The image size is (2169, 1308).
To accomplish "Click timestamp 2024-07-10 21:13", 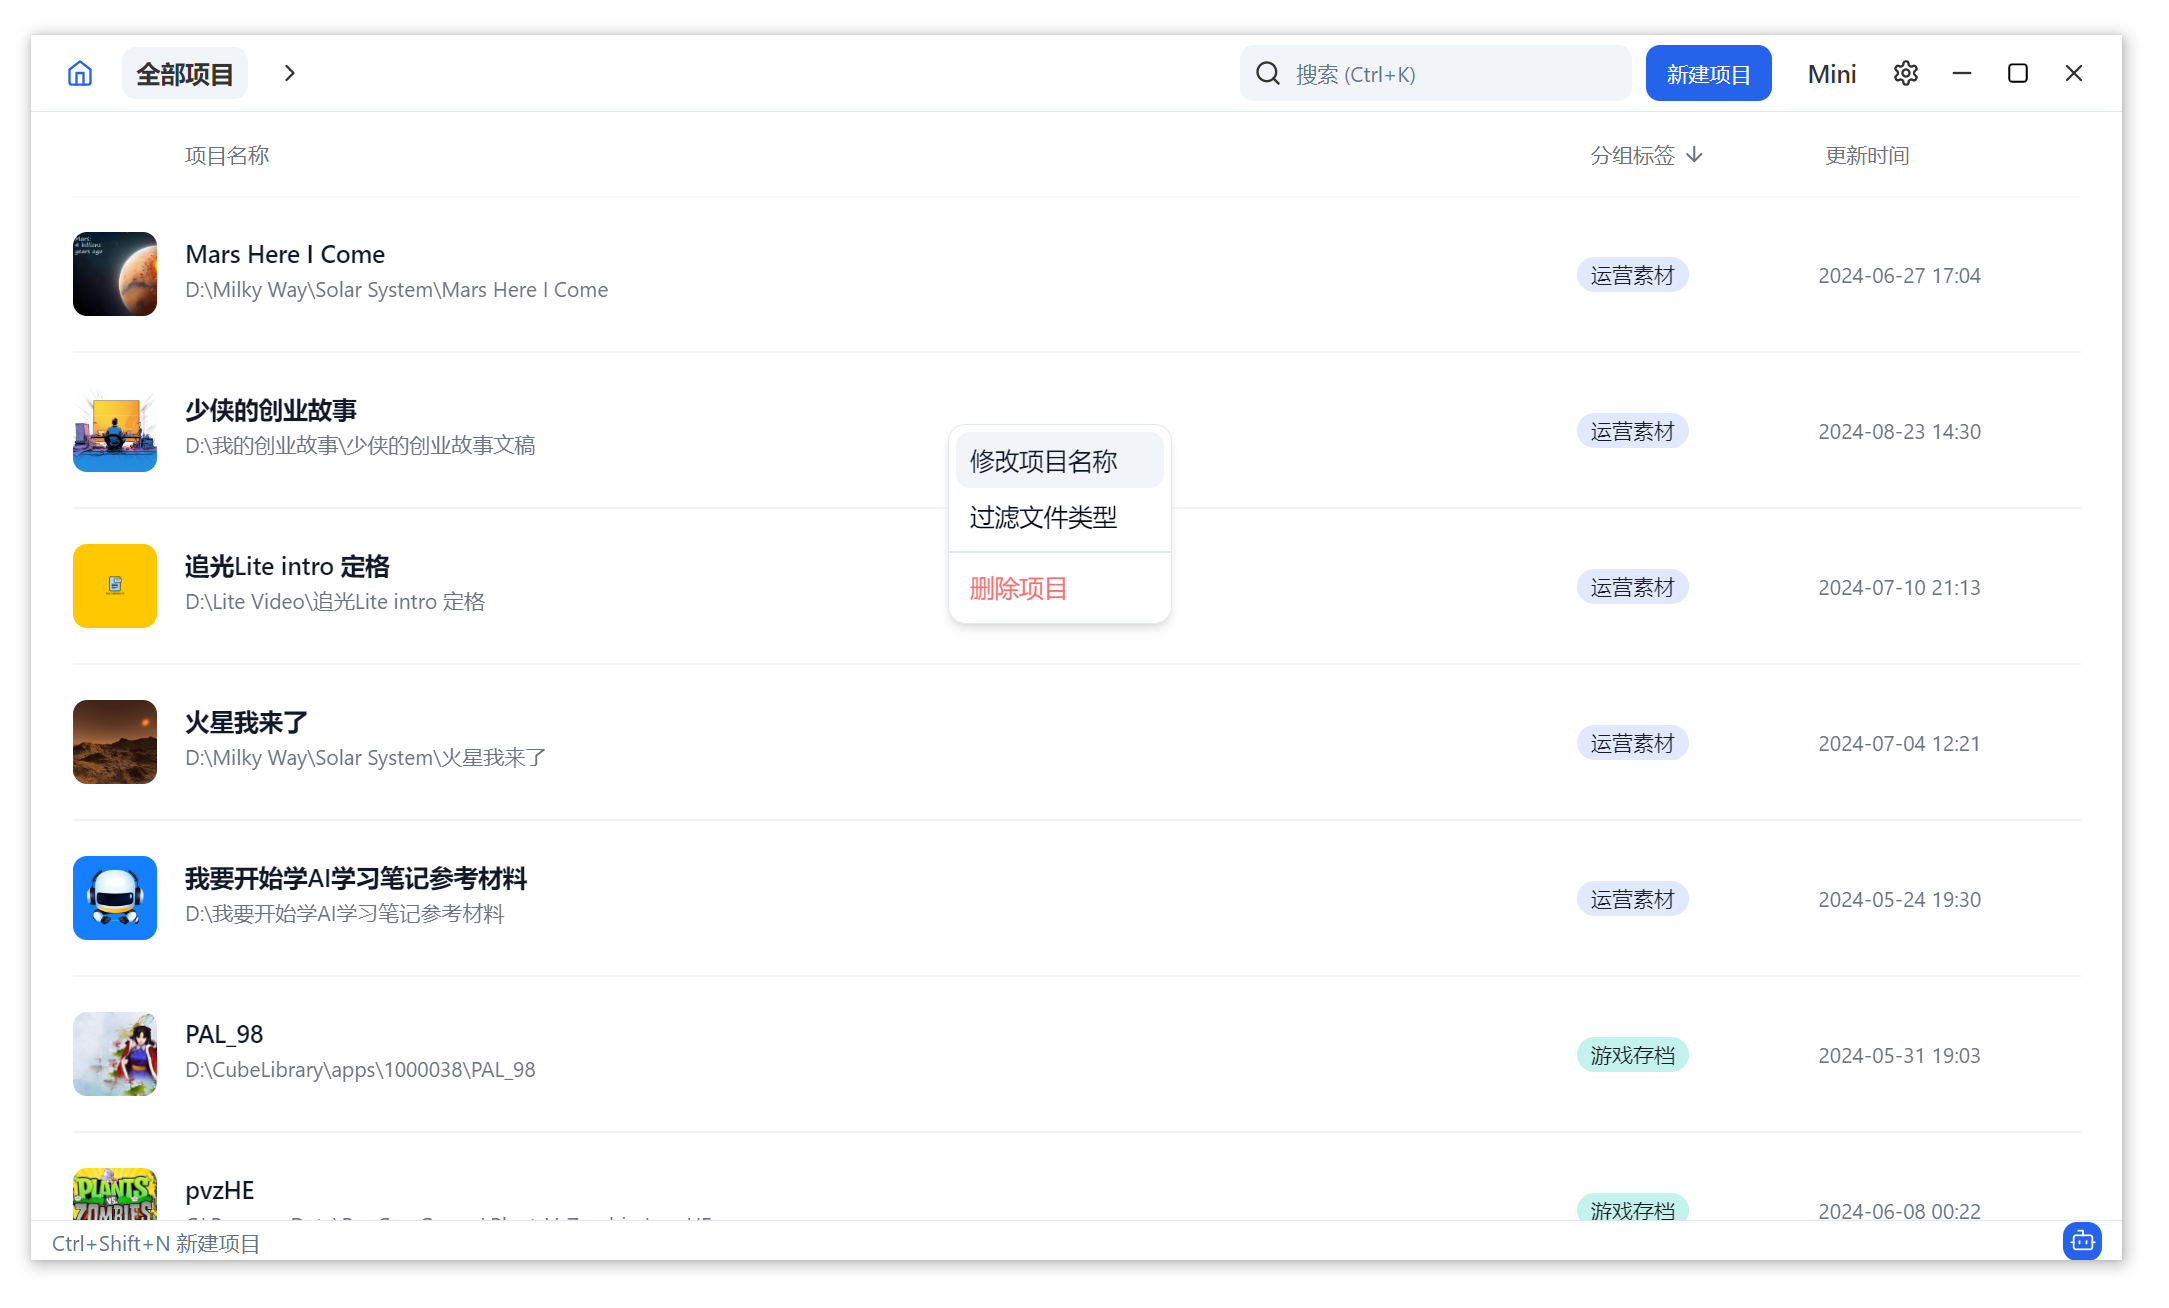I will [1899, 587].
